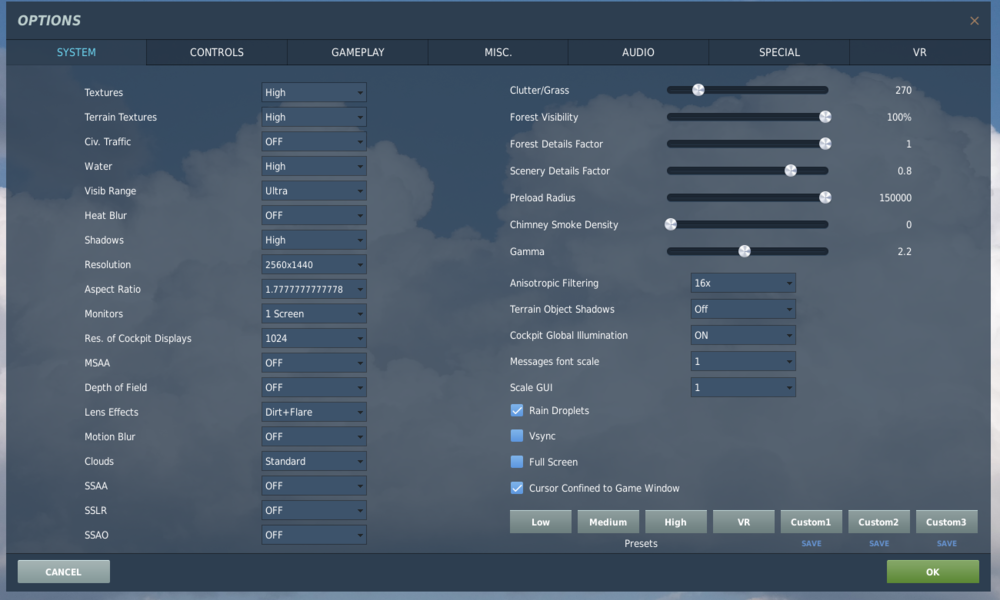Image resolution: width=1000 pixels, height=600 pixels.
Task: Uncheck Cursor Confined to Game Window
Action: [517, 487]
